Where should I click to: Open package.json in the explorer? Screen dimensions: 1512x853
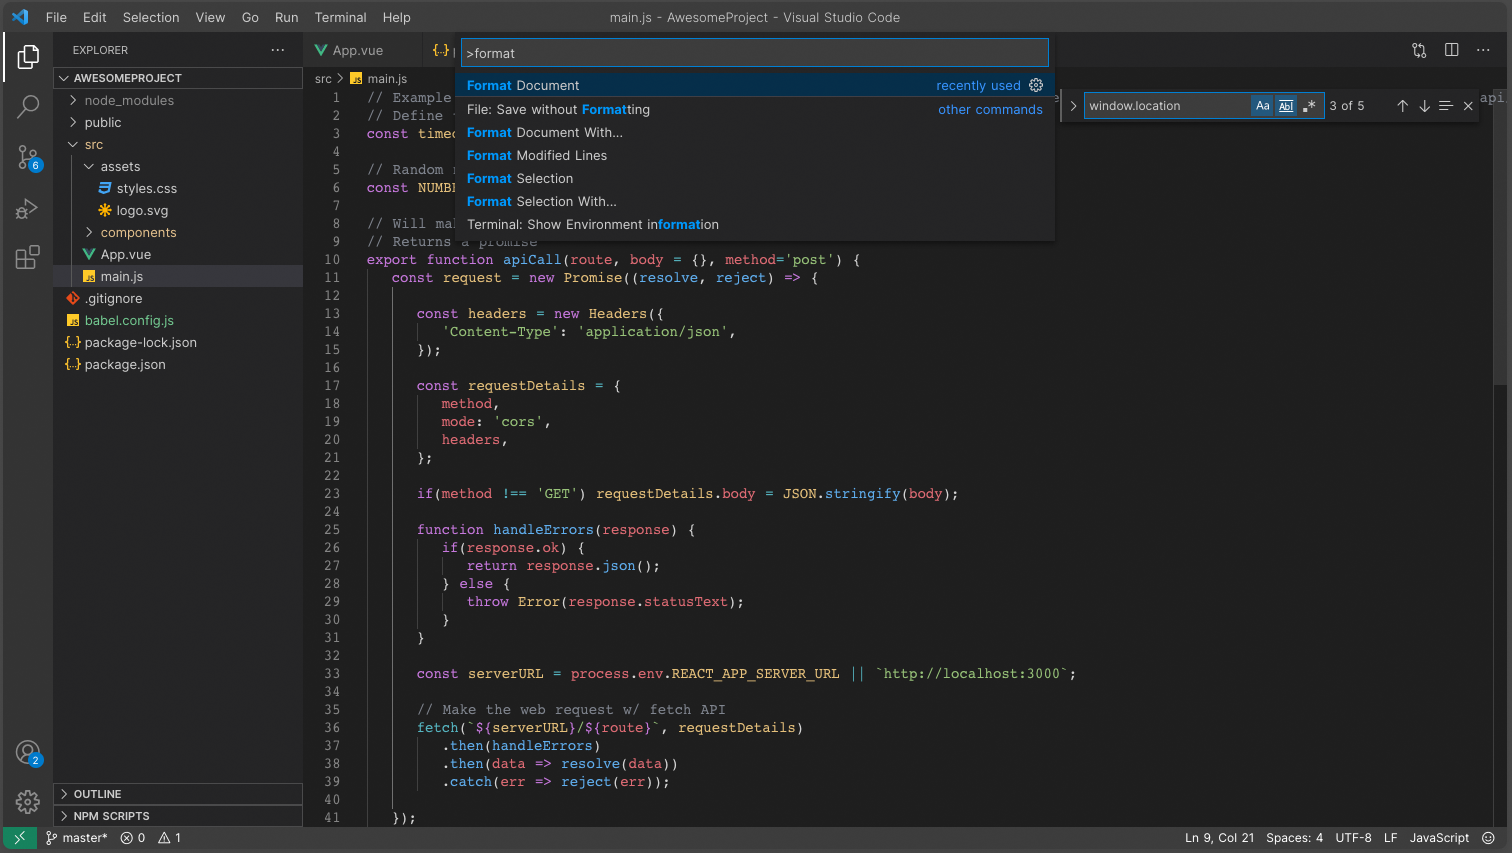(x=178, y=364)
